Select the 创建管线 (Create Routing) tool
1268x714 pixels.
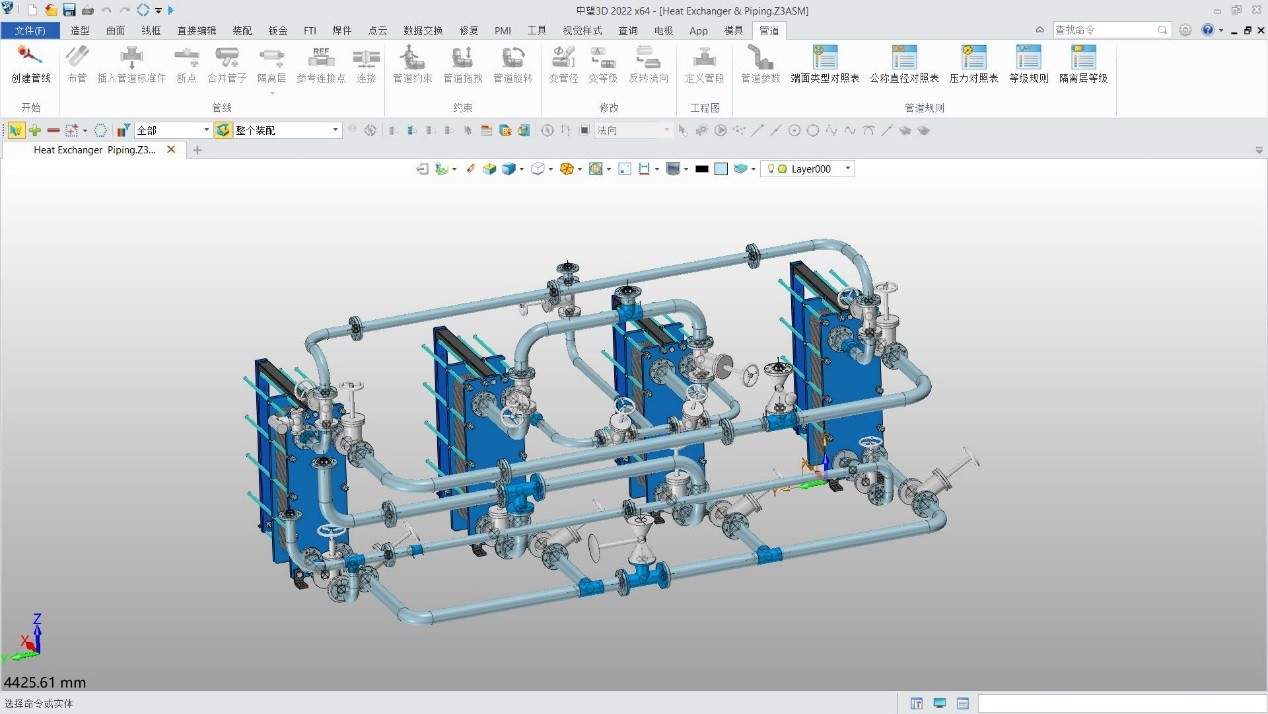(x=30, y=63)
